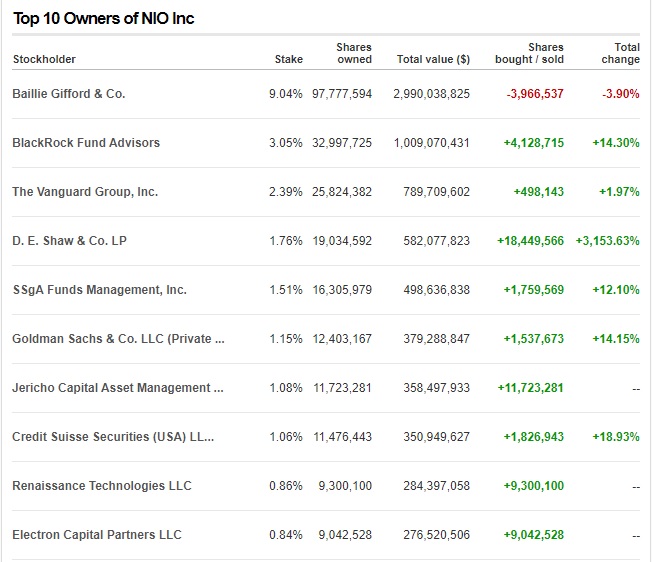
Task: Select Credit Suisse Securities (USA) row name
Action: (x=113, y=437)
